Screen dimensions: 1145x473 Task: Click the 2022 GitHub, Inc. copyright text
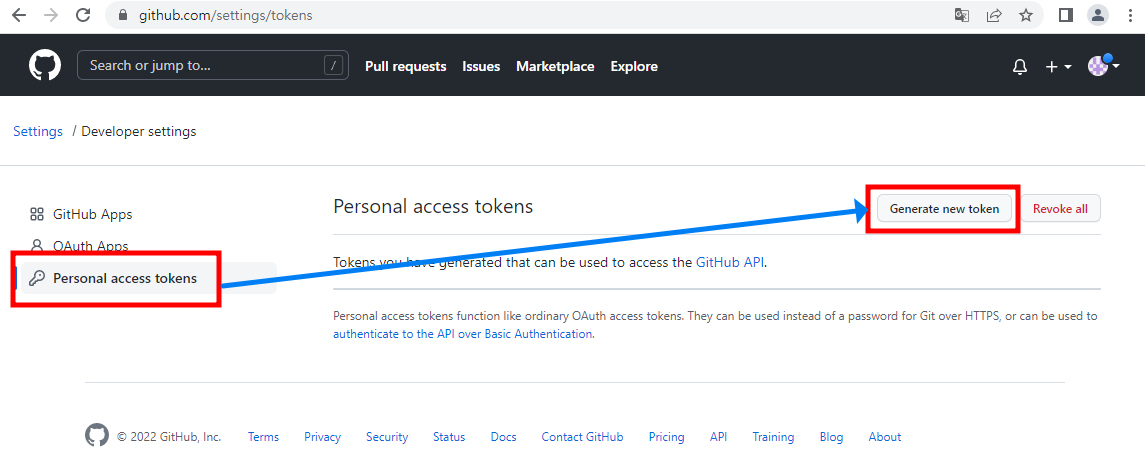coord(169,437)
